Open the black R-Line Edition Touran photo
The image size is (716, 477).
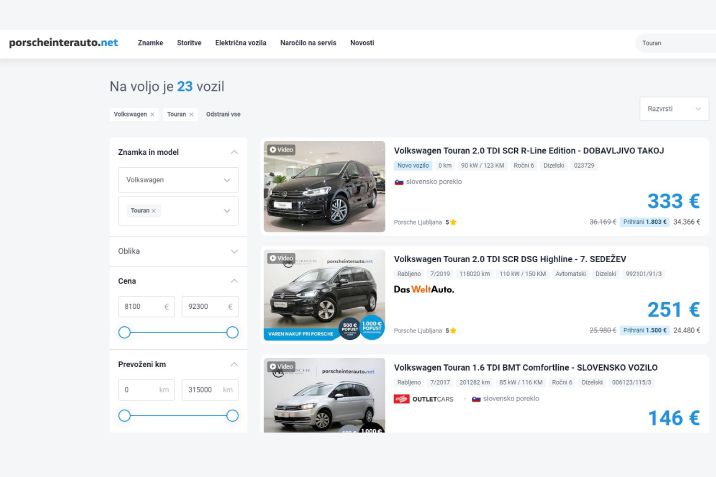tap(324, 186)
